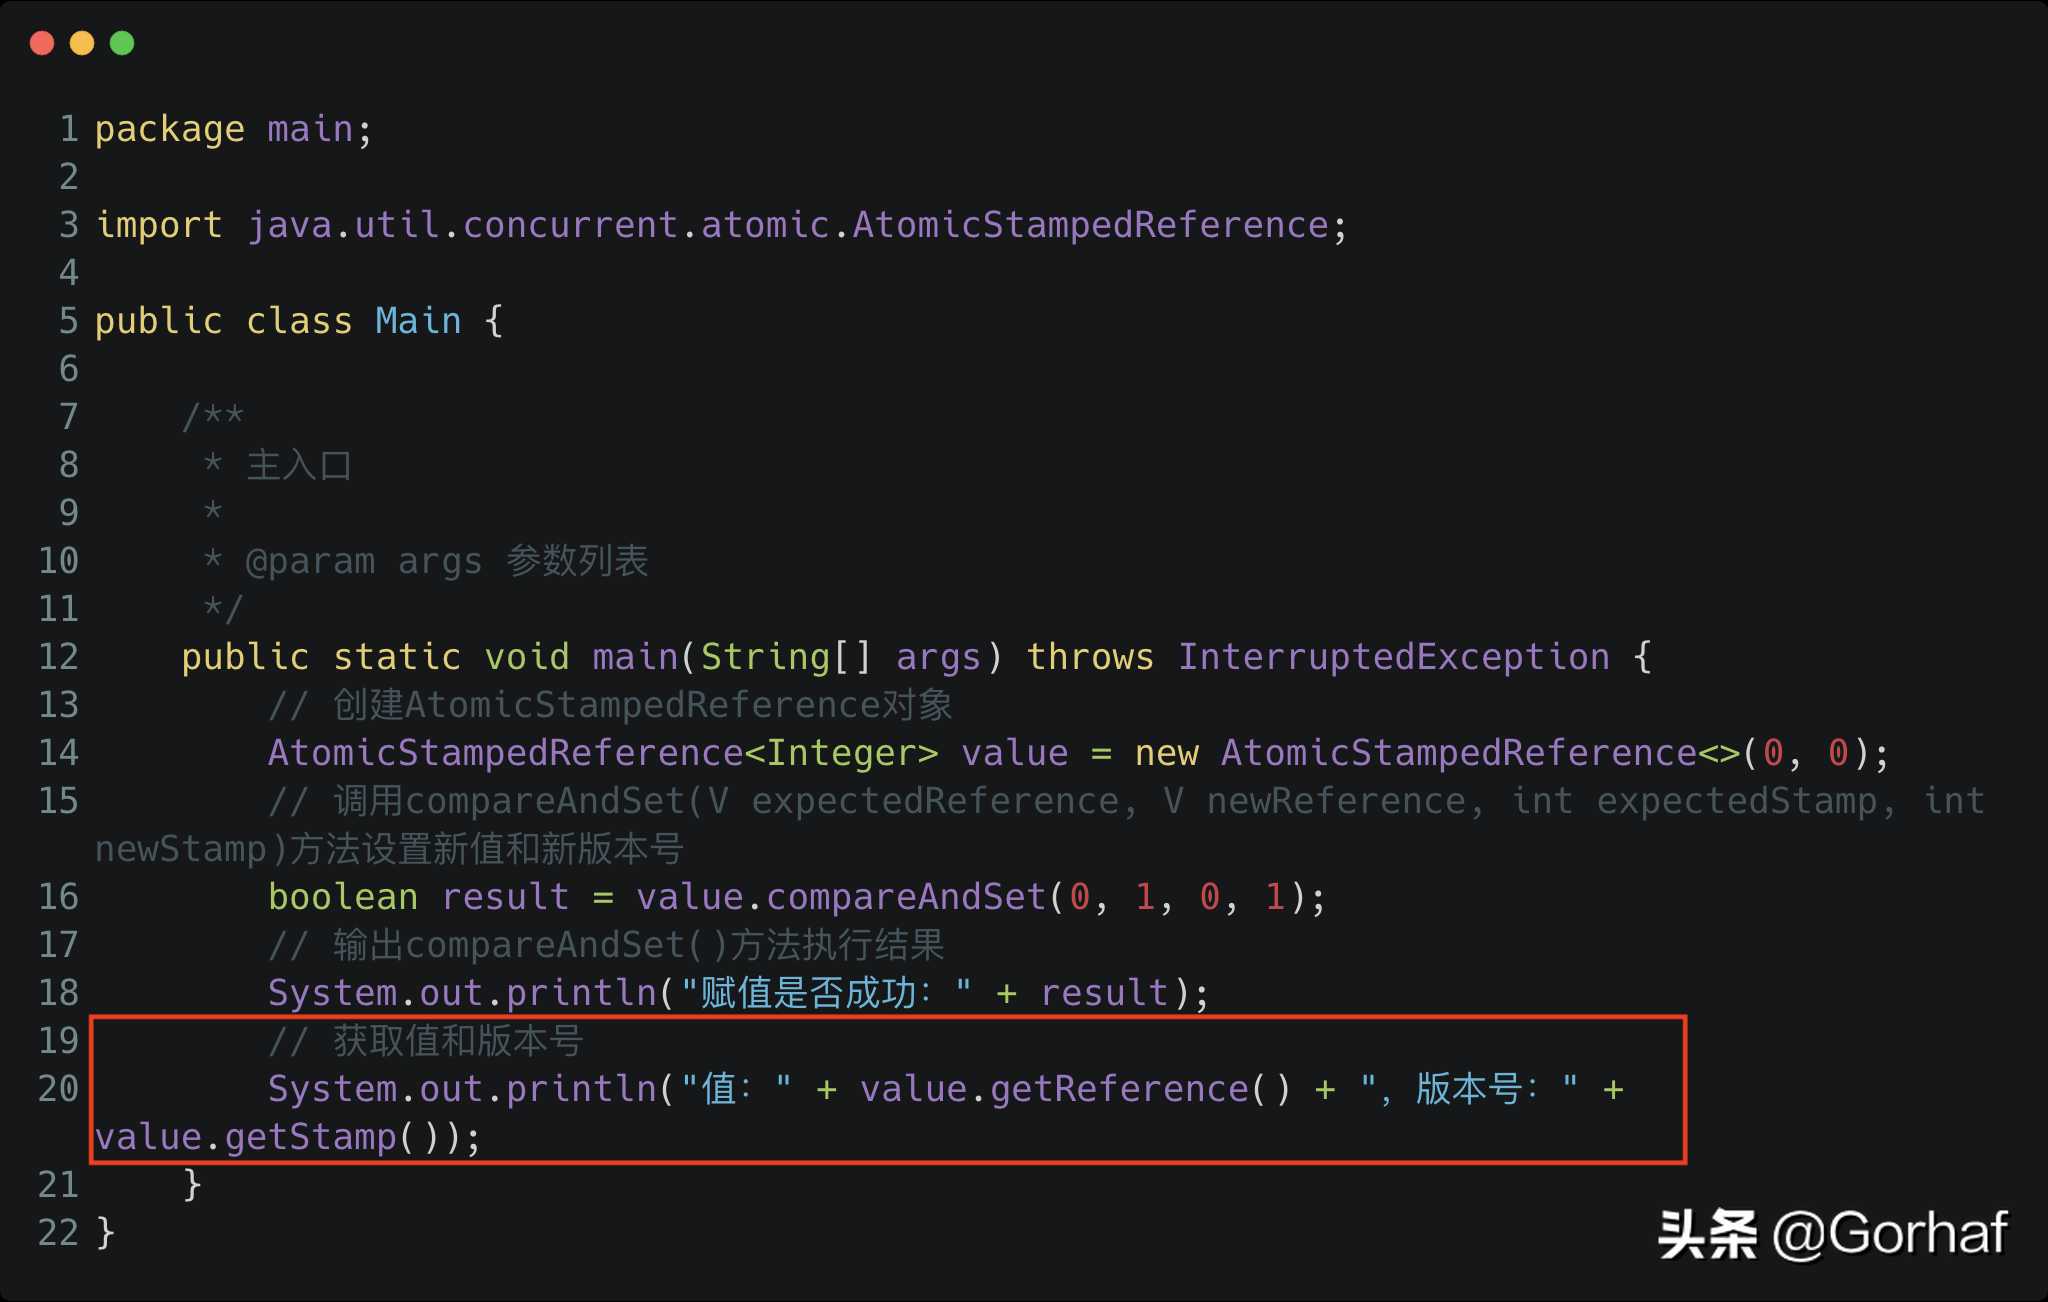Click "AtomicStampedReference<Integer> value" declaration on line 14
The image size is (2048, 1302).
668,753
